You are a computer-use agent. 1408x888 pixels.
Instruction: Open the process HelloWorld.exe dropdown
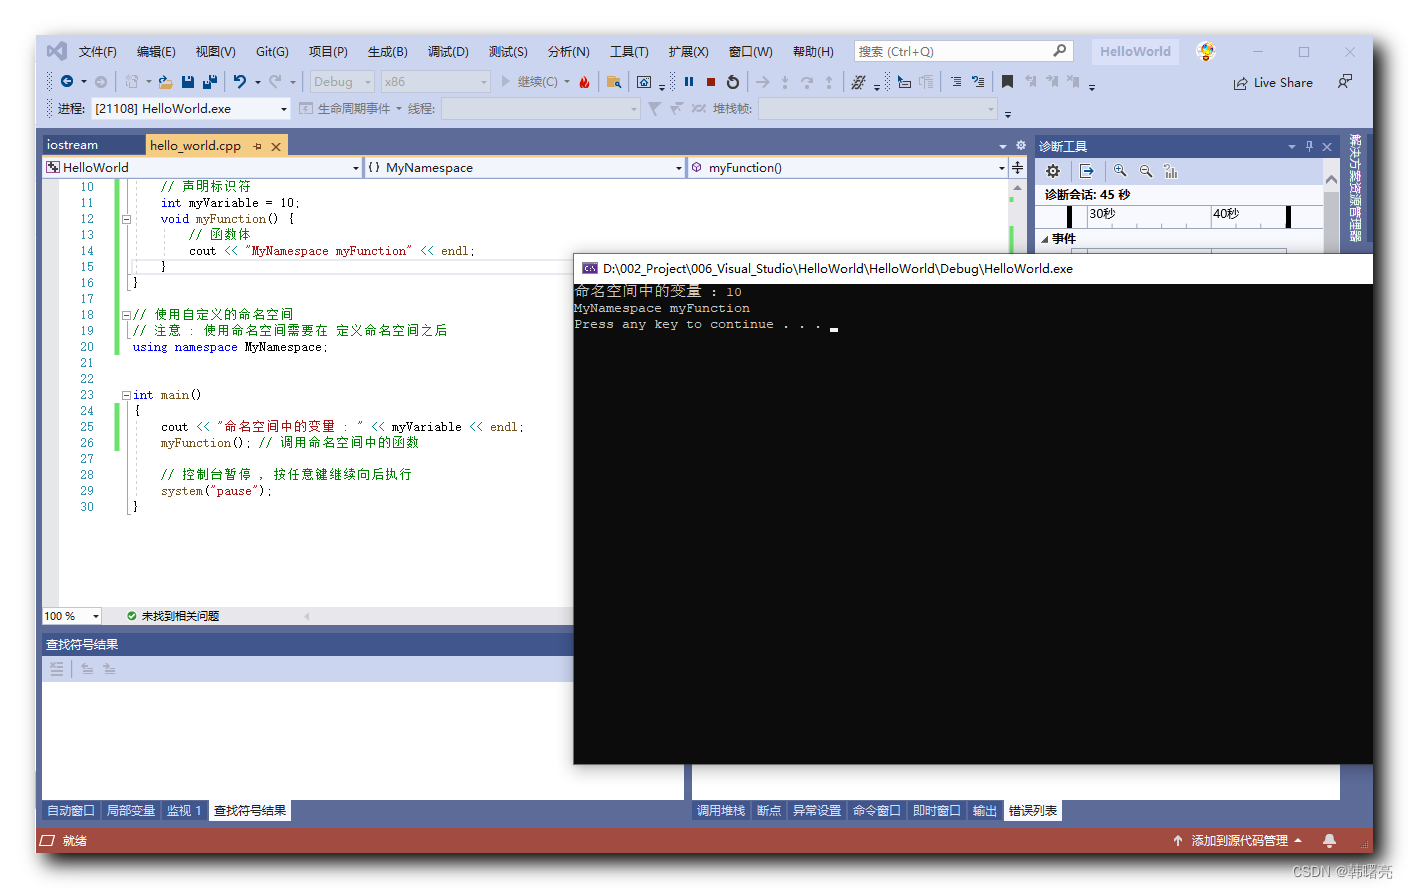pyautogui.click(x=191, y=108)
